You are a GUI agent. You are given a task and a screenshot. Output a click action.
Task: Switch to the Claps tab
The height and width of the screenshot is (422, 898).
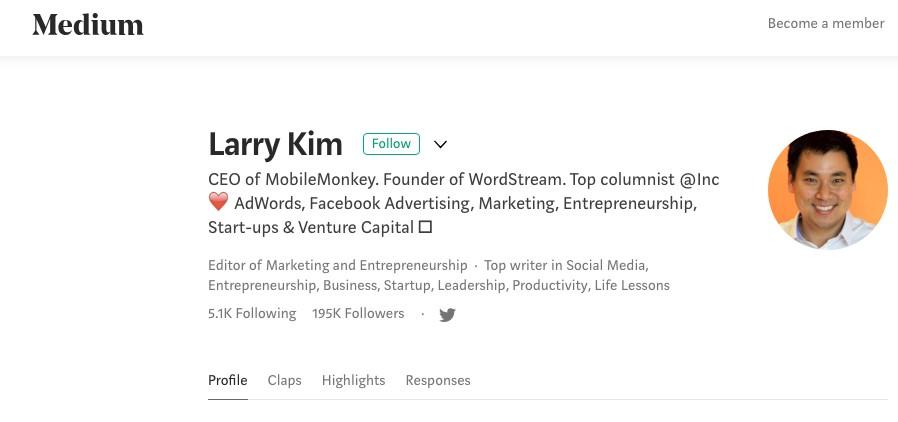pyautogui.click(x=284, y=380)
